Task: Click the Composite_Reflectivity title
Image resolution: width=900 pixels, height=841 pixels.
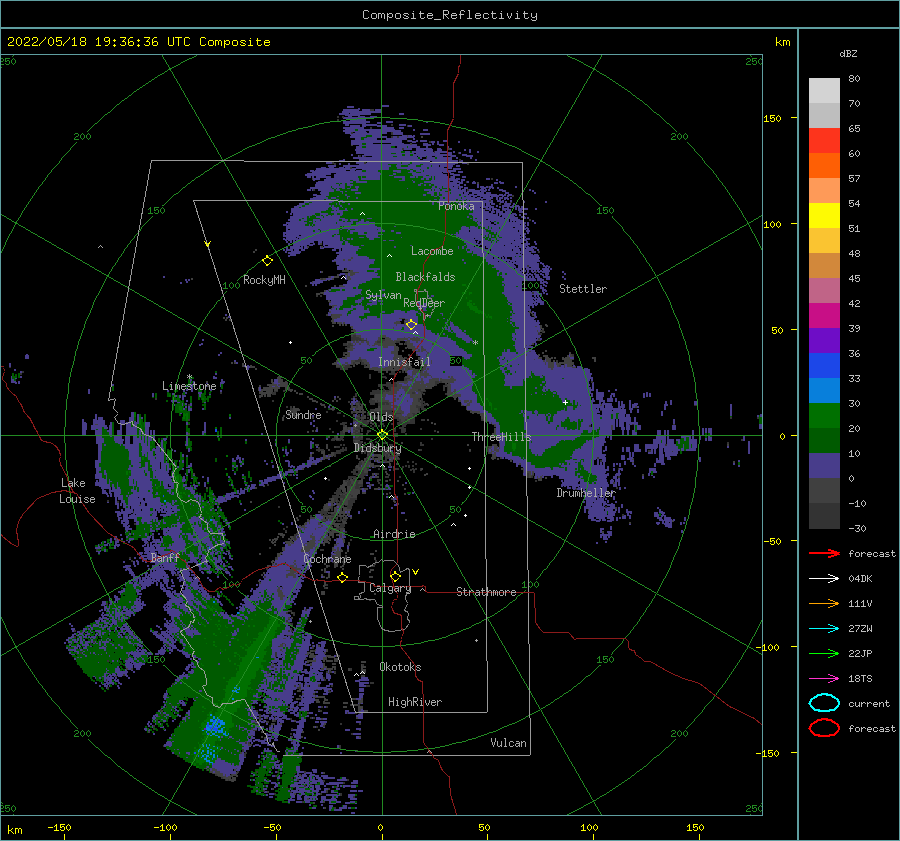Action: point(450,15)
